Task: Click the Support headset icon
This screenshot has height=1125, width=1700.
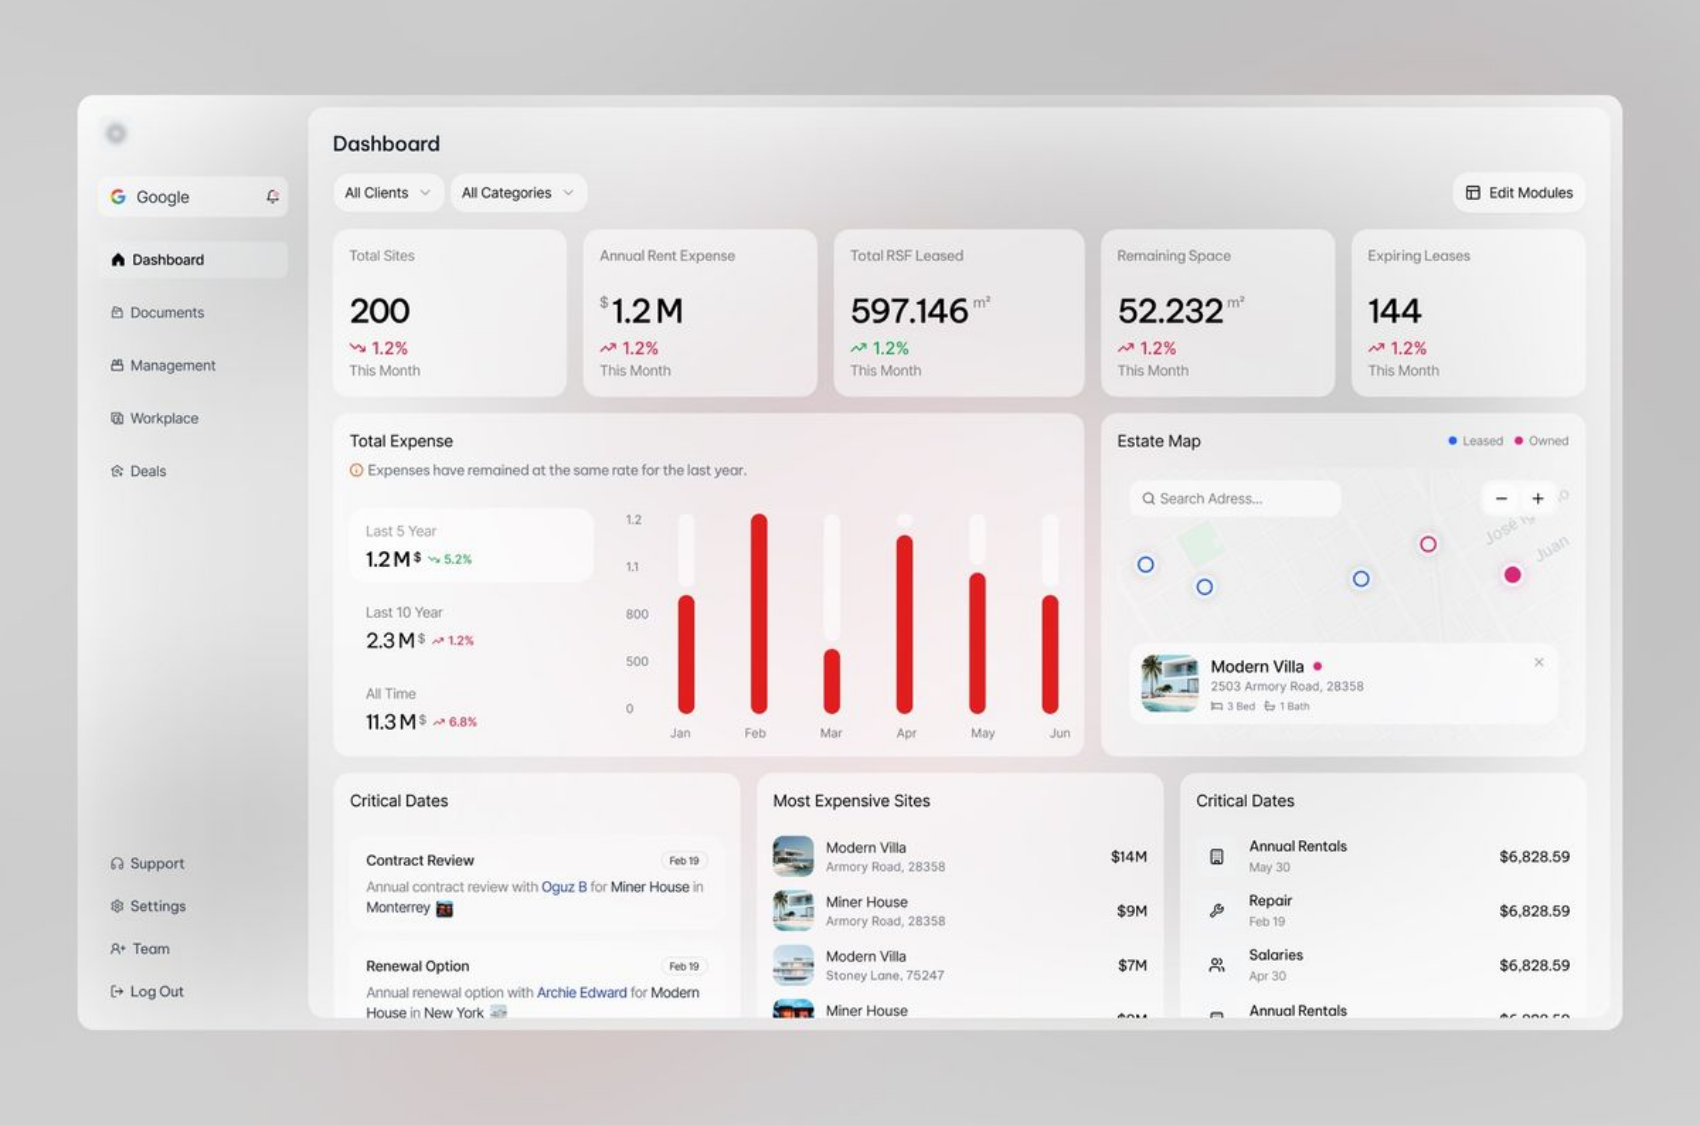Action: click(x=118, y=863)
